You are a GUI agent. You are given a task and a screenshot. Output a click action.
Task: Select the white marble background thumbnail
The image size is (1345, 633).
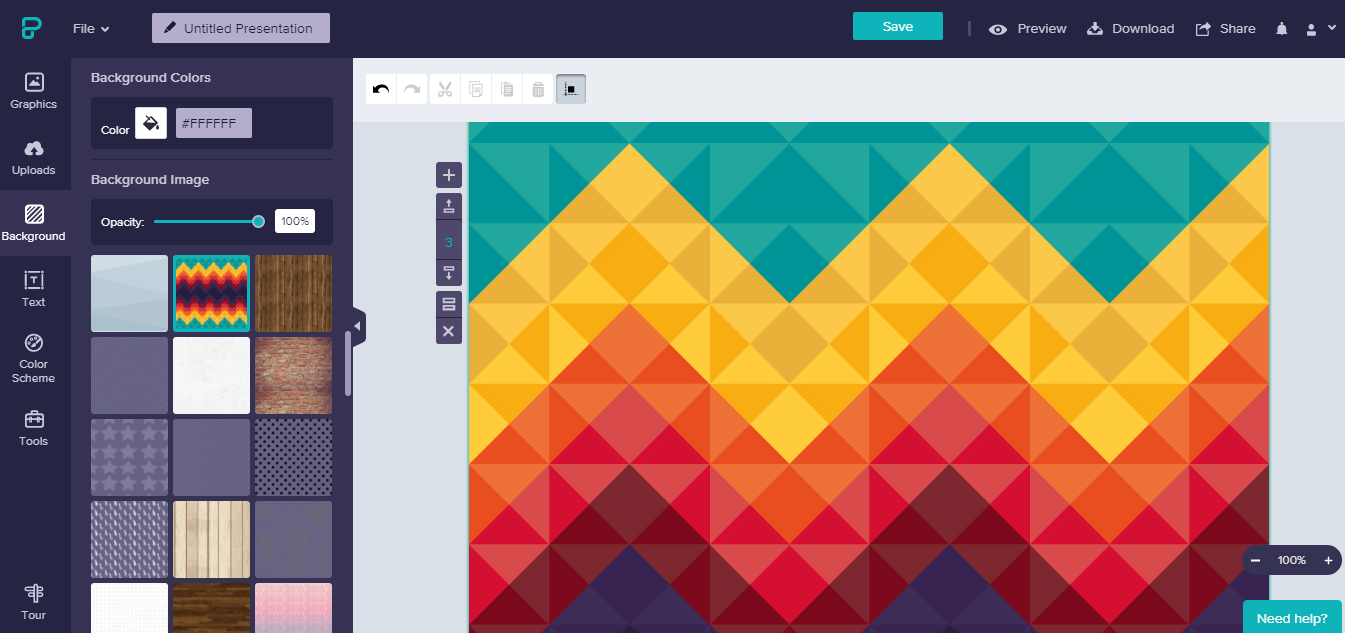tap(212, 375)
